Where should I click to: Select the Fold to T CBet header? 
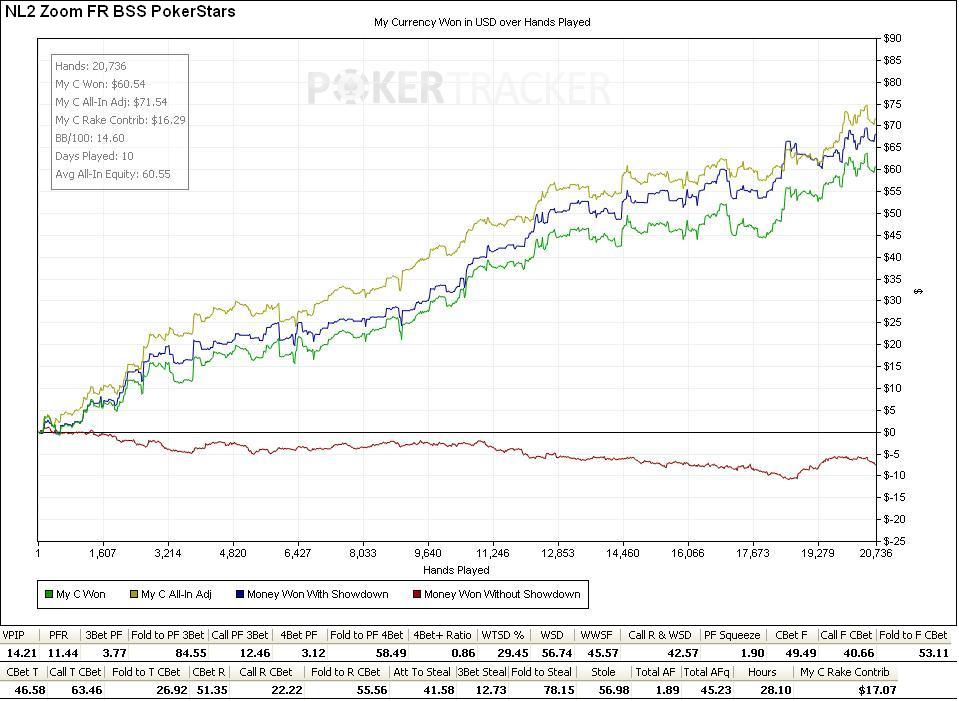pos(146,672)
